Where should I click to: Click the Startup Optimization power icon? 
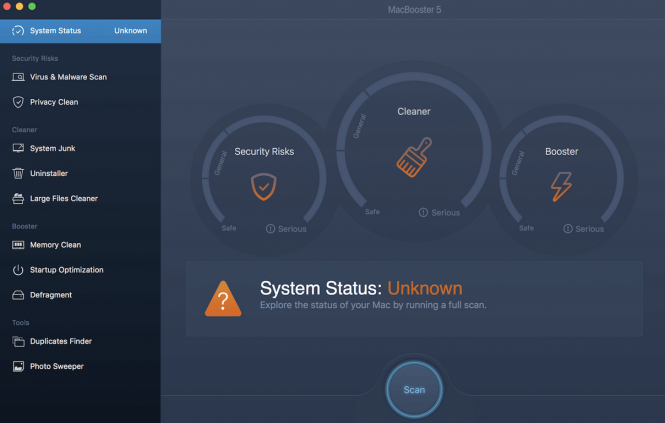[x=18, y=270]
